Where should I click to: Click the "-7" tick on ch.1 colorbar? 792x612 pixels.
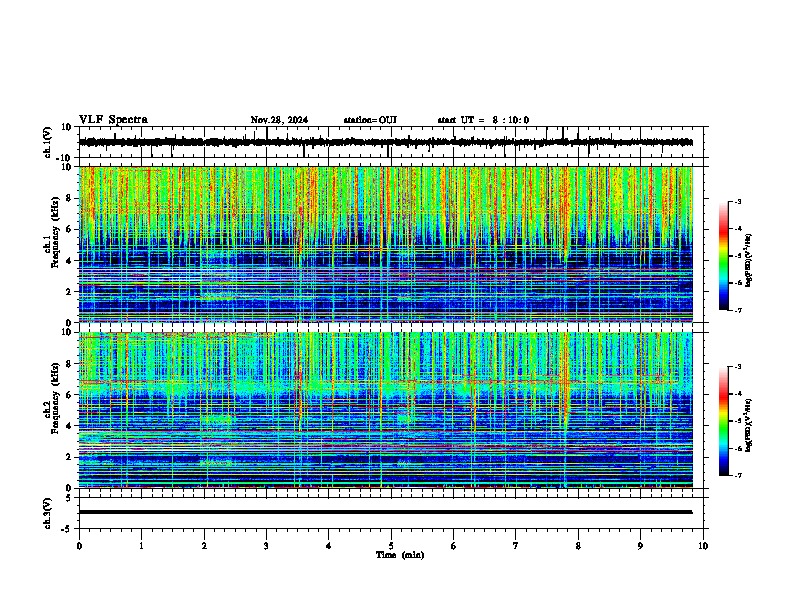point(738,310)
